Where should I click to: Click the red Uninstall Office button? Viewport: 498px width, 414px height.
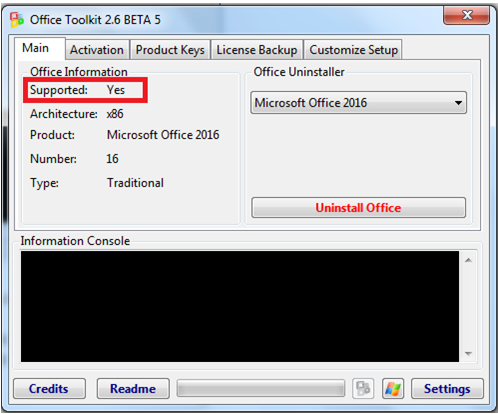tap(358, 208)
